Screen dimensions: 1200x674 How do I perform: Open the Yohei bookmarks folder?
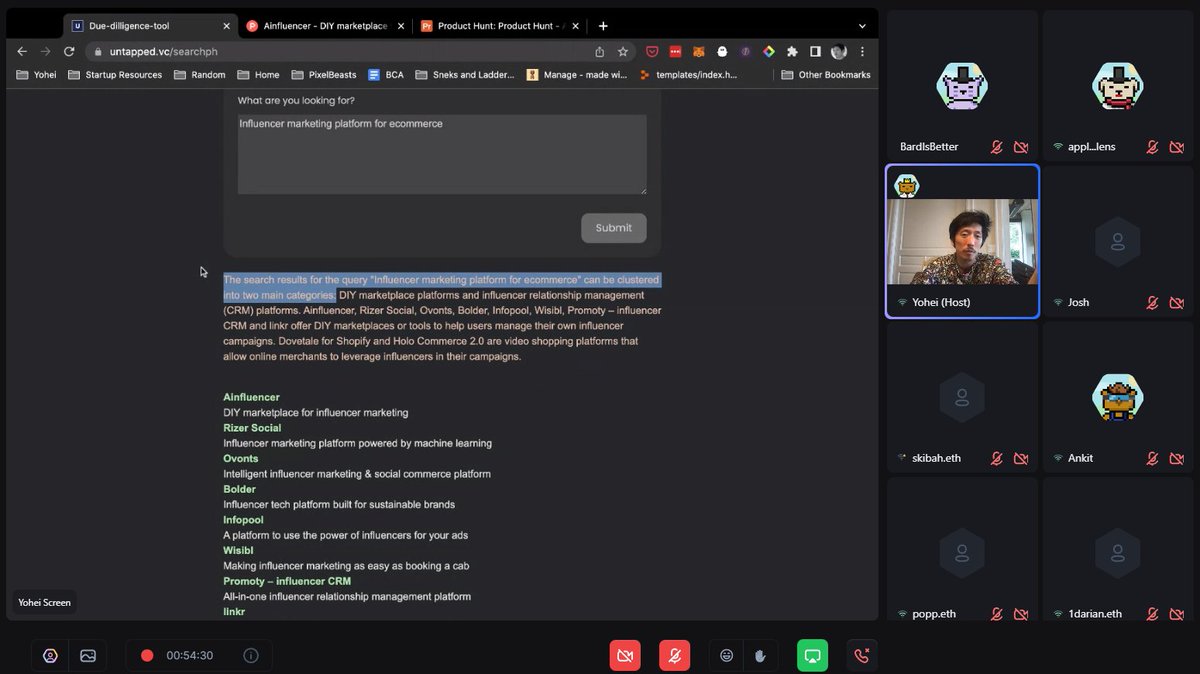[37, 75]
